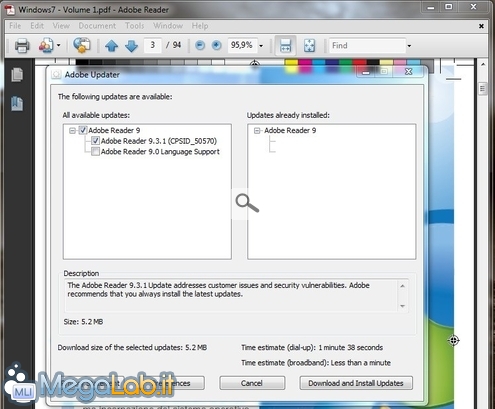
Task: Click the Adobe Updater title icon
Action: coord(56,75)
